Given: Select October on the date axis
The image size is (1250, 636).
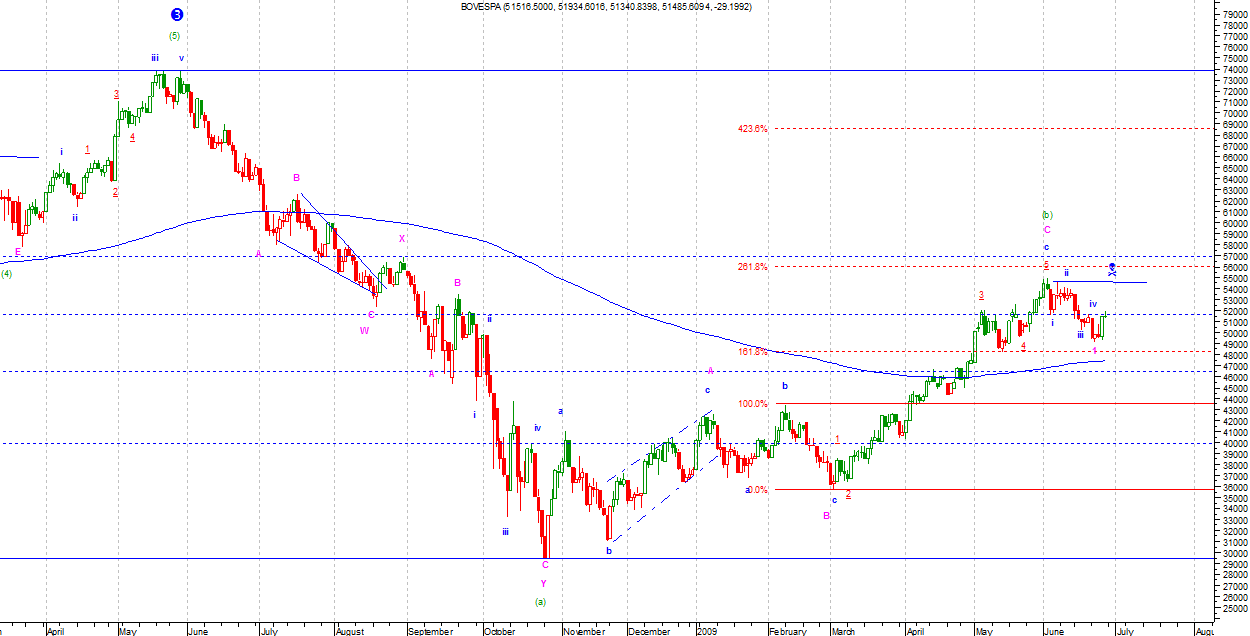Looking at the screenshot, I should [498, 631].
